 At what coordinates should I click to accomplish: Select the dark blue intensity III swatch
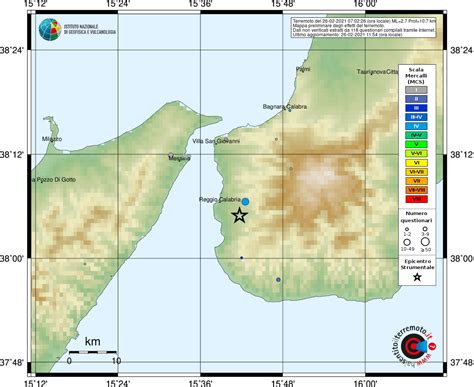click(x=416, y=108)
